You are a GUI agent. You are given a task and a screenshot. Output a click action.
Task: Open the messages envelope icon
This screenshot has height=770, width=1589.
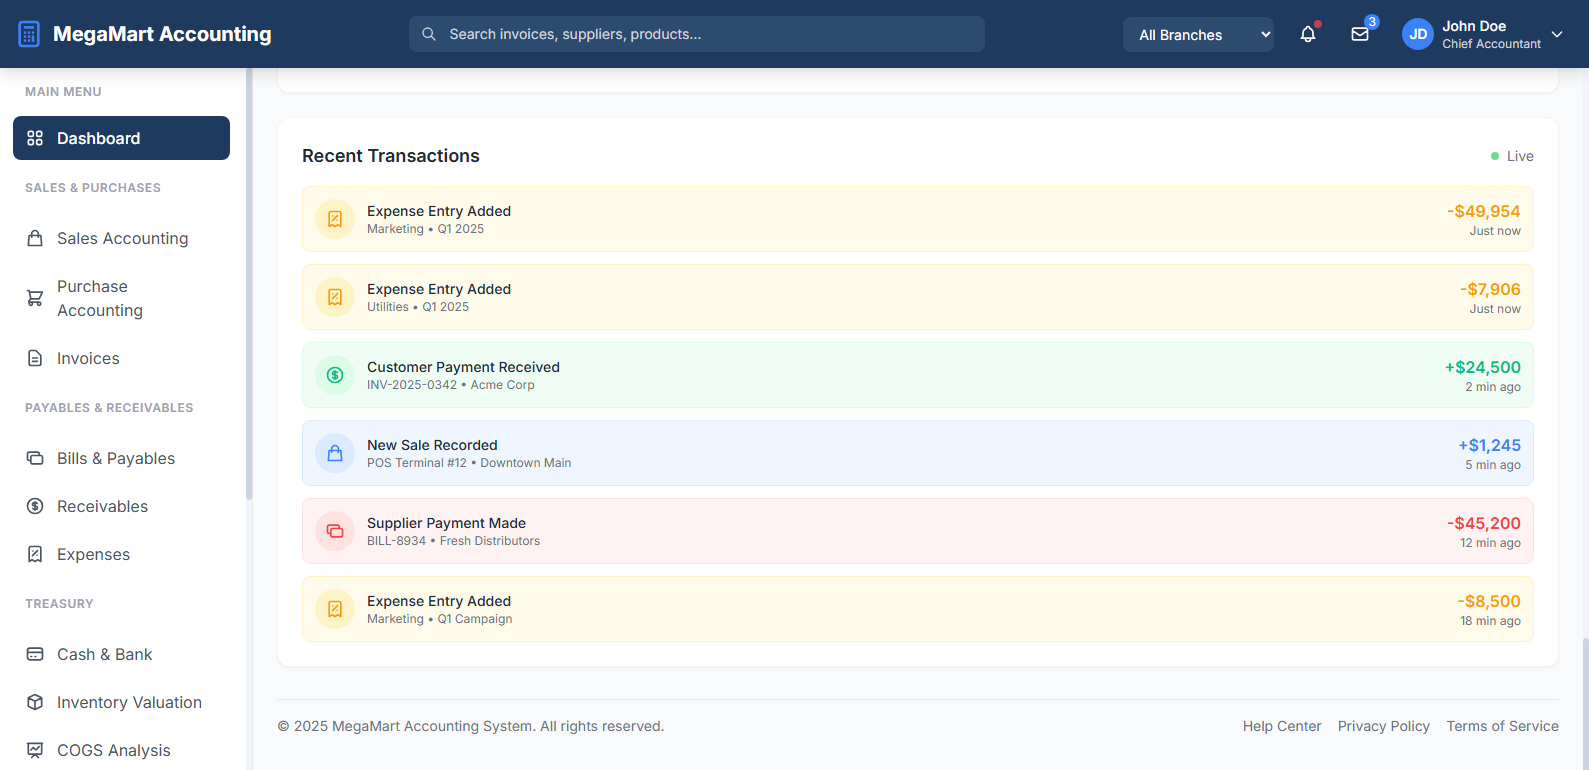[x=1360, y=34]
